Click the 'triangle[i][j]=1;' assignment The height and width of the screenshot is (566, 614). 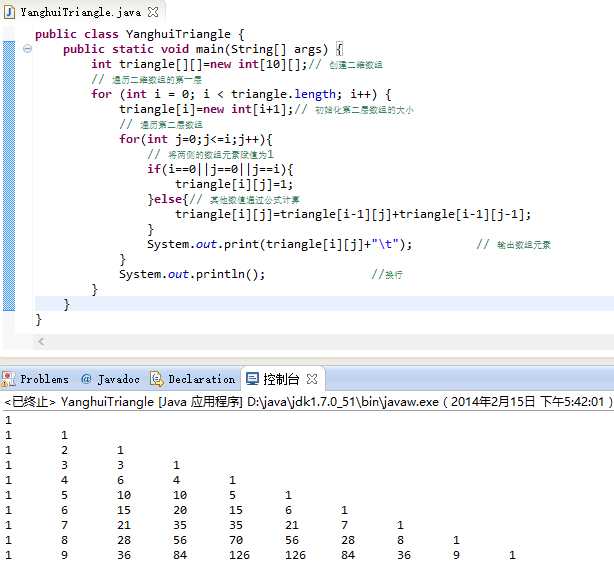click(x=234, y=184)
